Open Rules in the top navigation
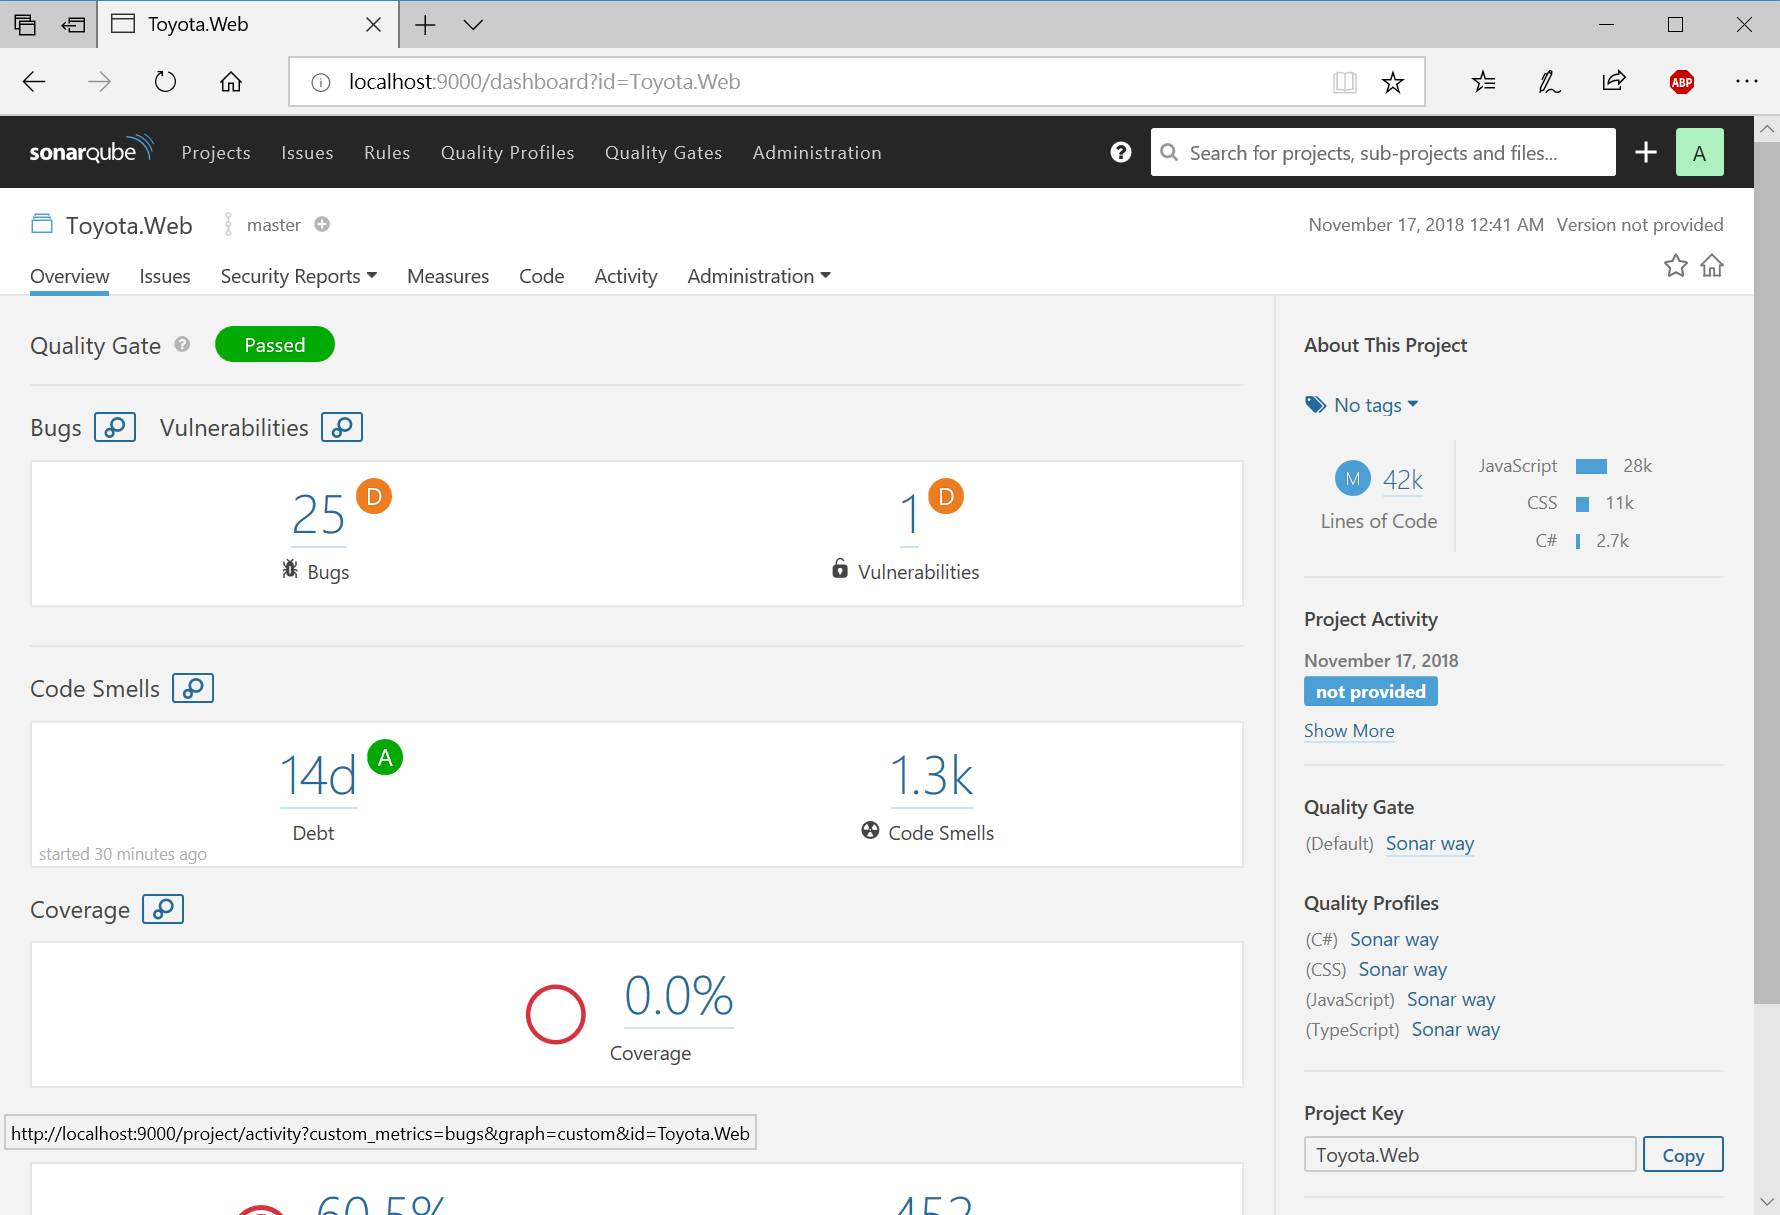Viewport: 1780px width, 1215px height. [387, 152]
